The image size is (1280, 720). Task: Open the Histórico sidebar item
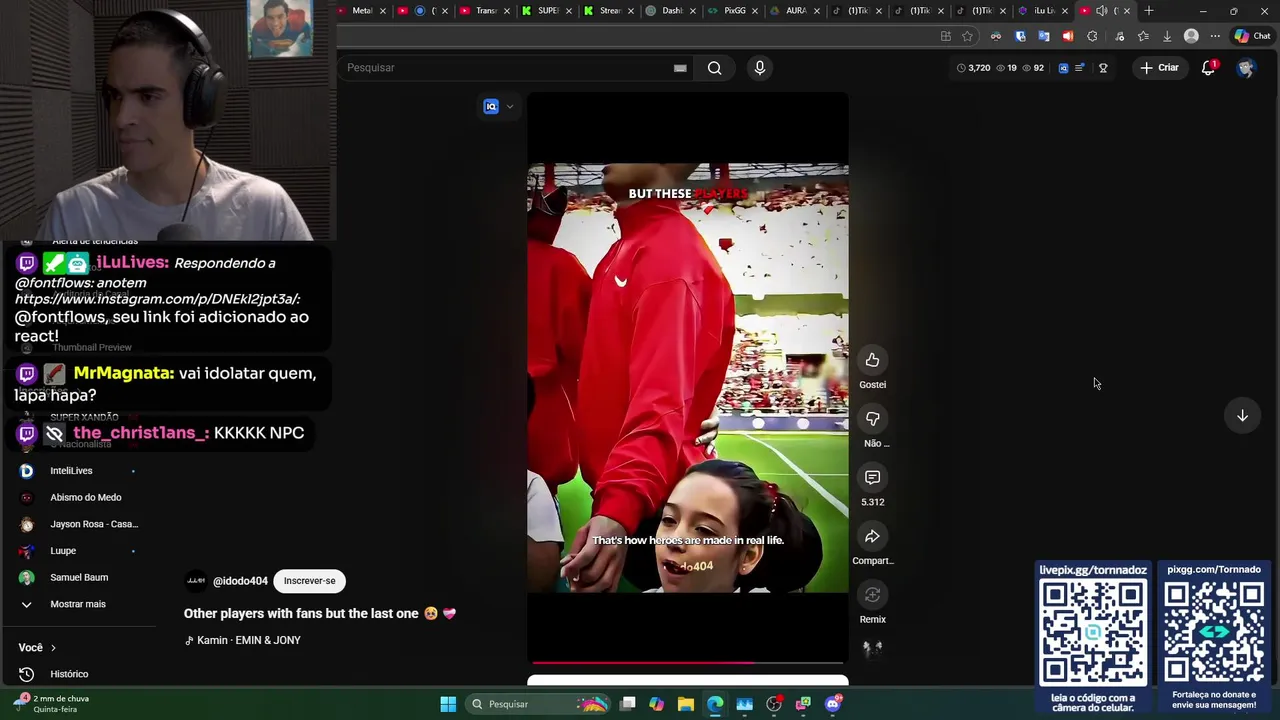tap(69, 674)
